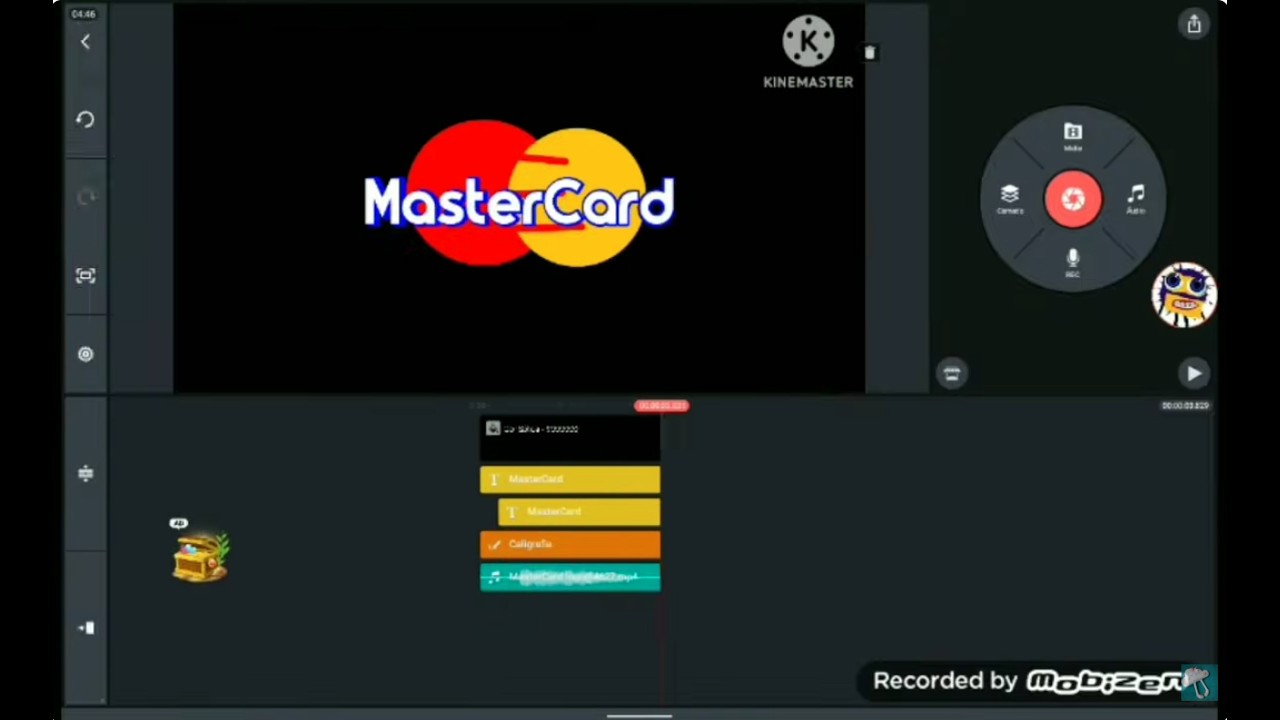The image size is (1280, 720).
Task: Select the Caligrafia handwriting layer
Action: [x=570, y=545]
